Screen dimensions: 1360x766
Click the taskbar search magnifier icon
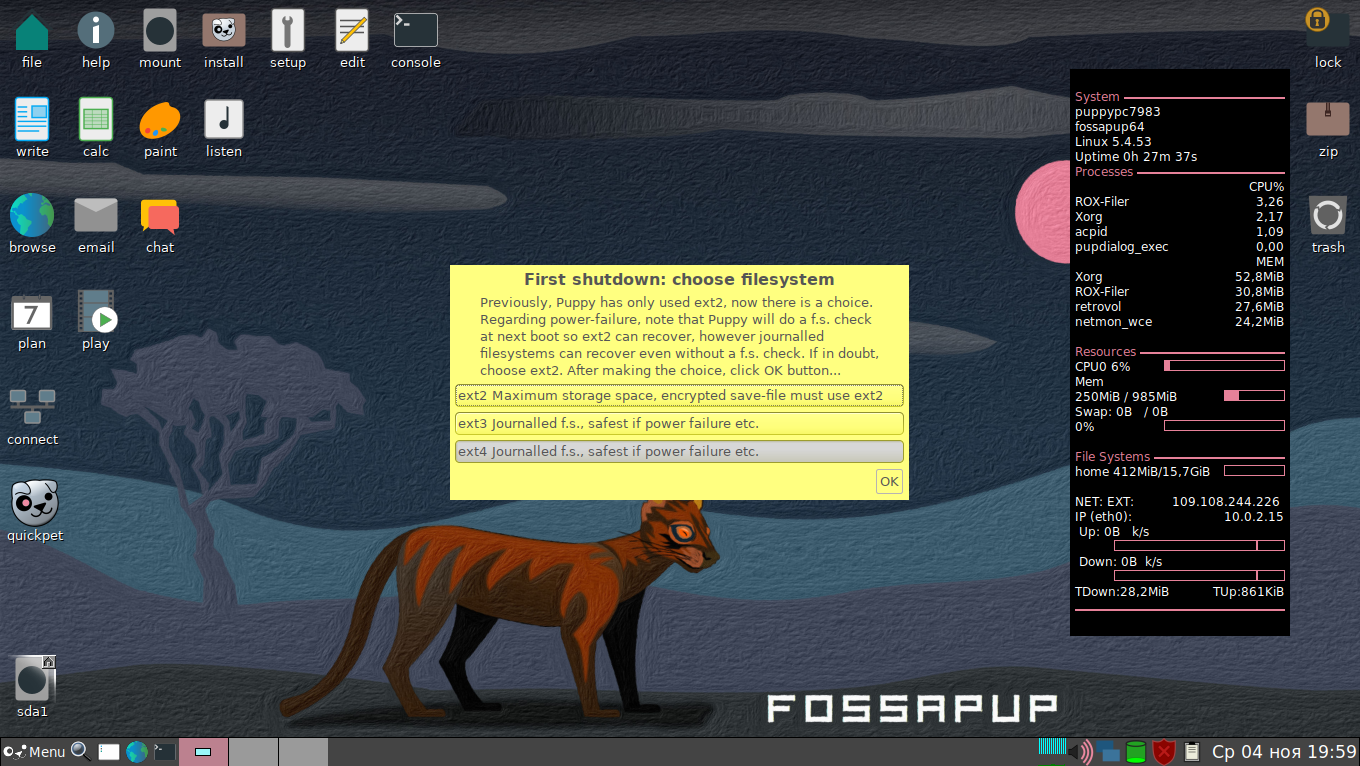coord(81,751)
